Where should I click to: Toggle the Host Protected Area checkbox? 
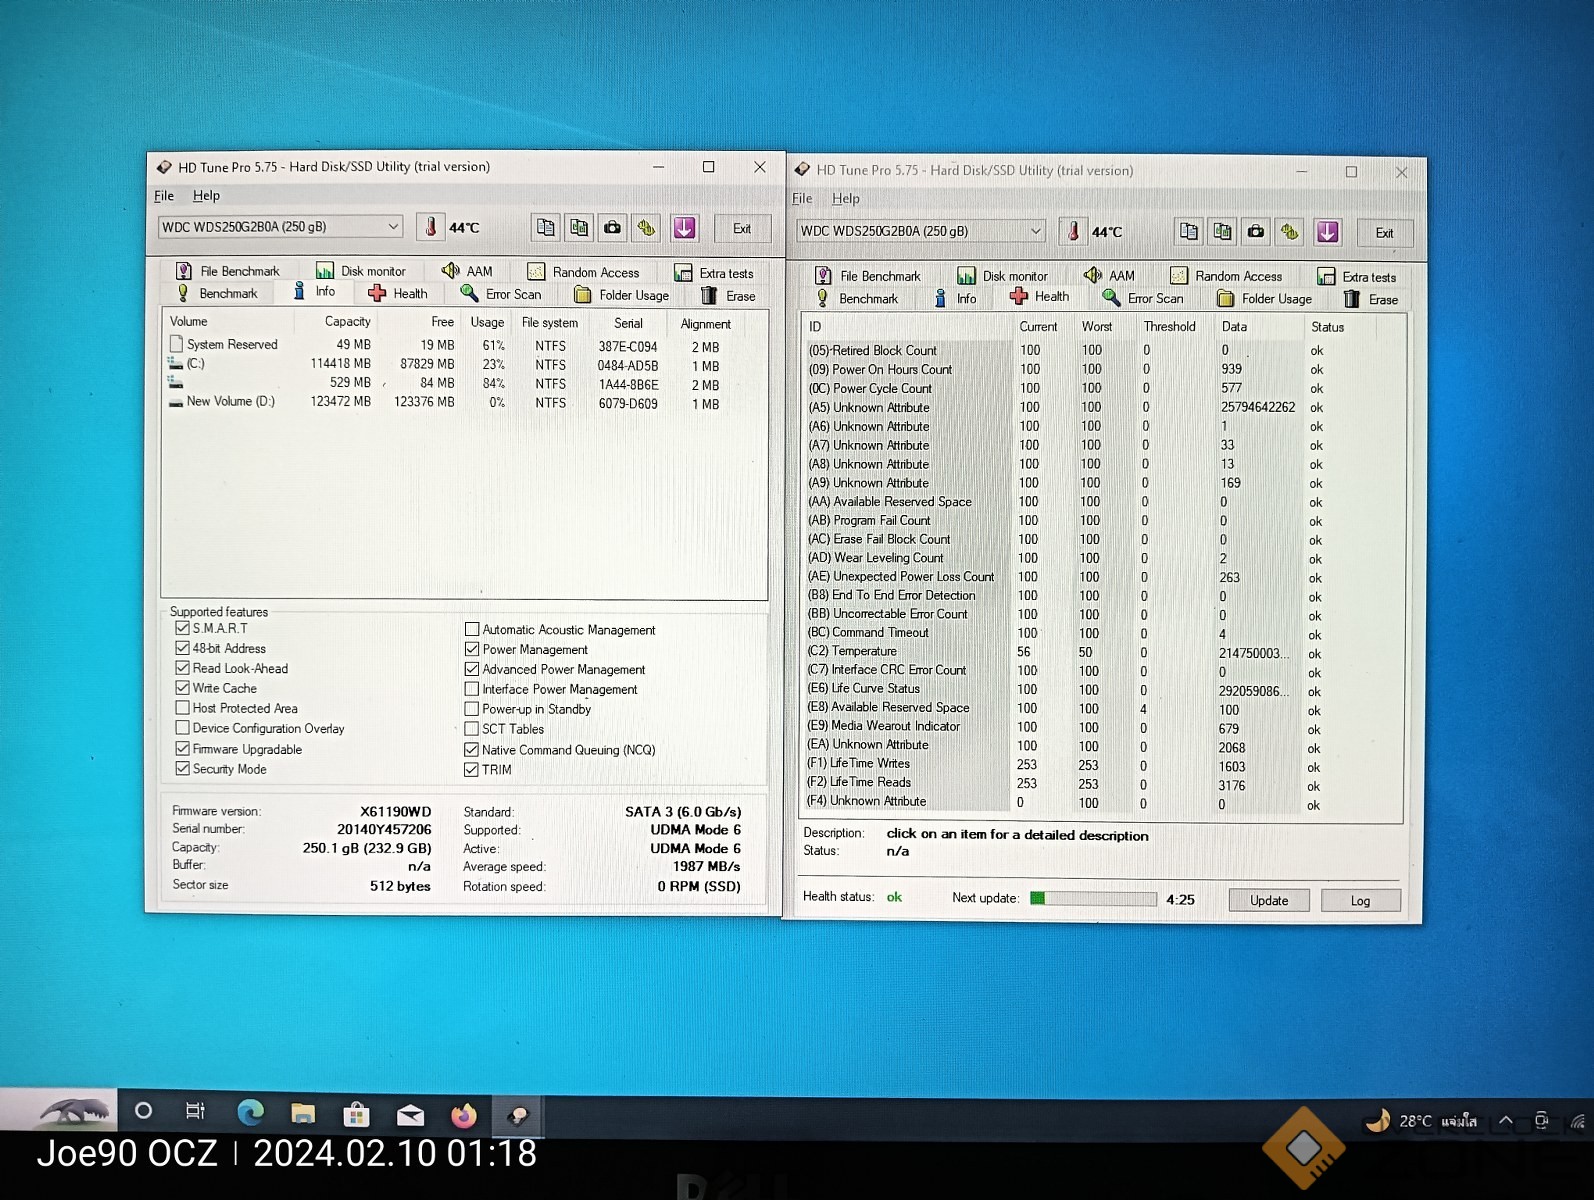click(182, 708)
